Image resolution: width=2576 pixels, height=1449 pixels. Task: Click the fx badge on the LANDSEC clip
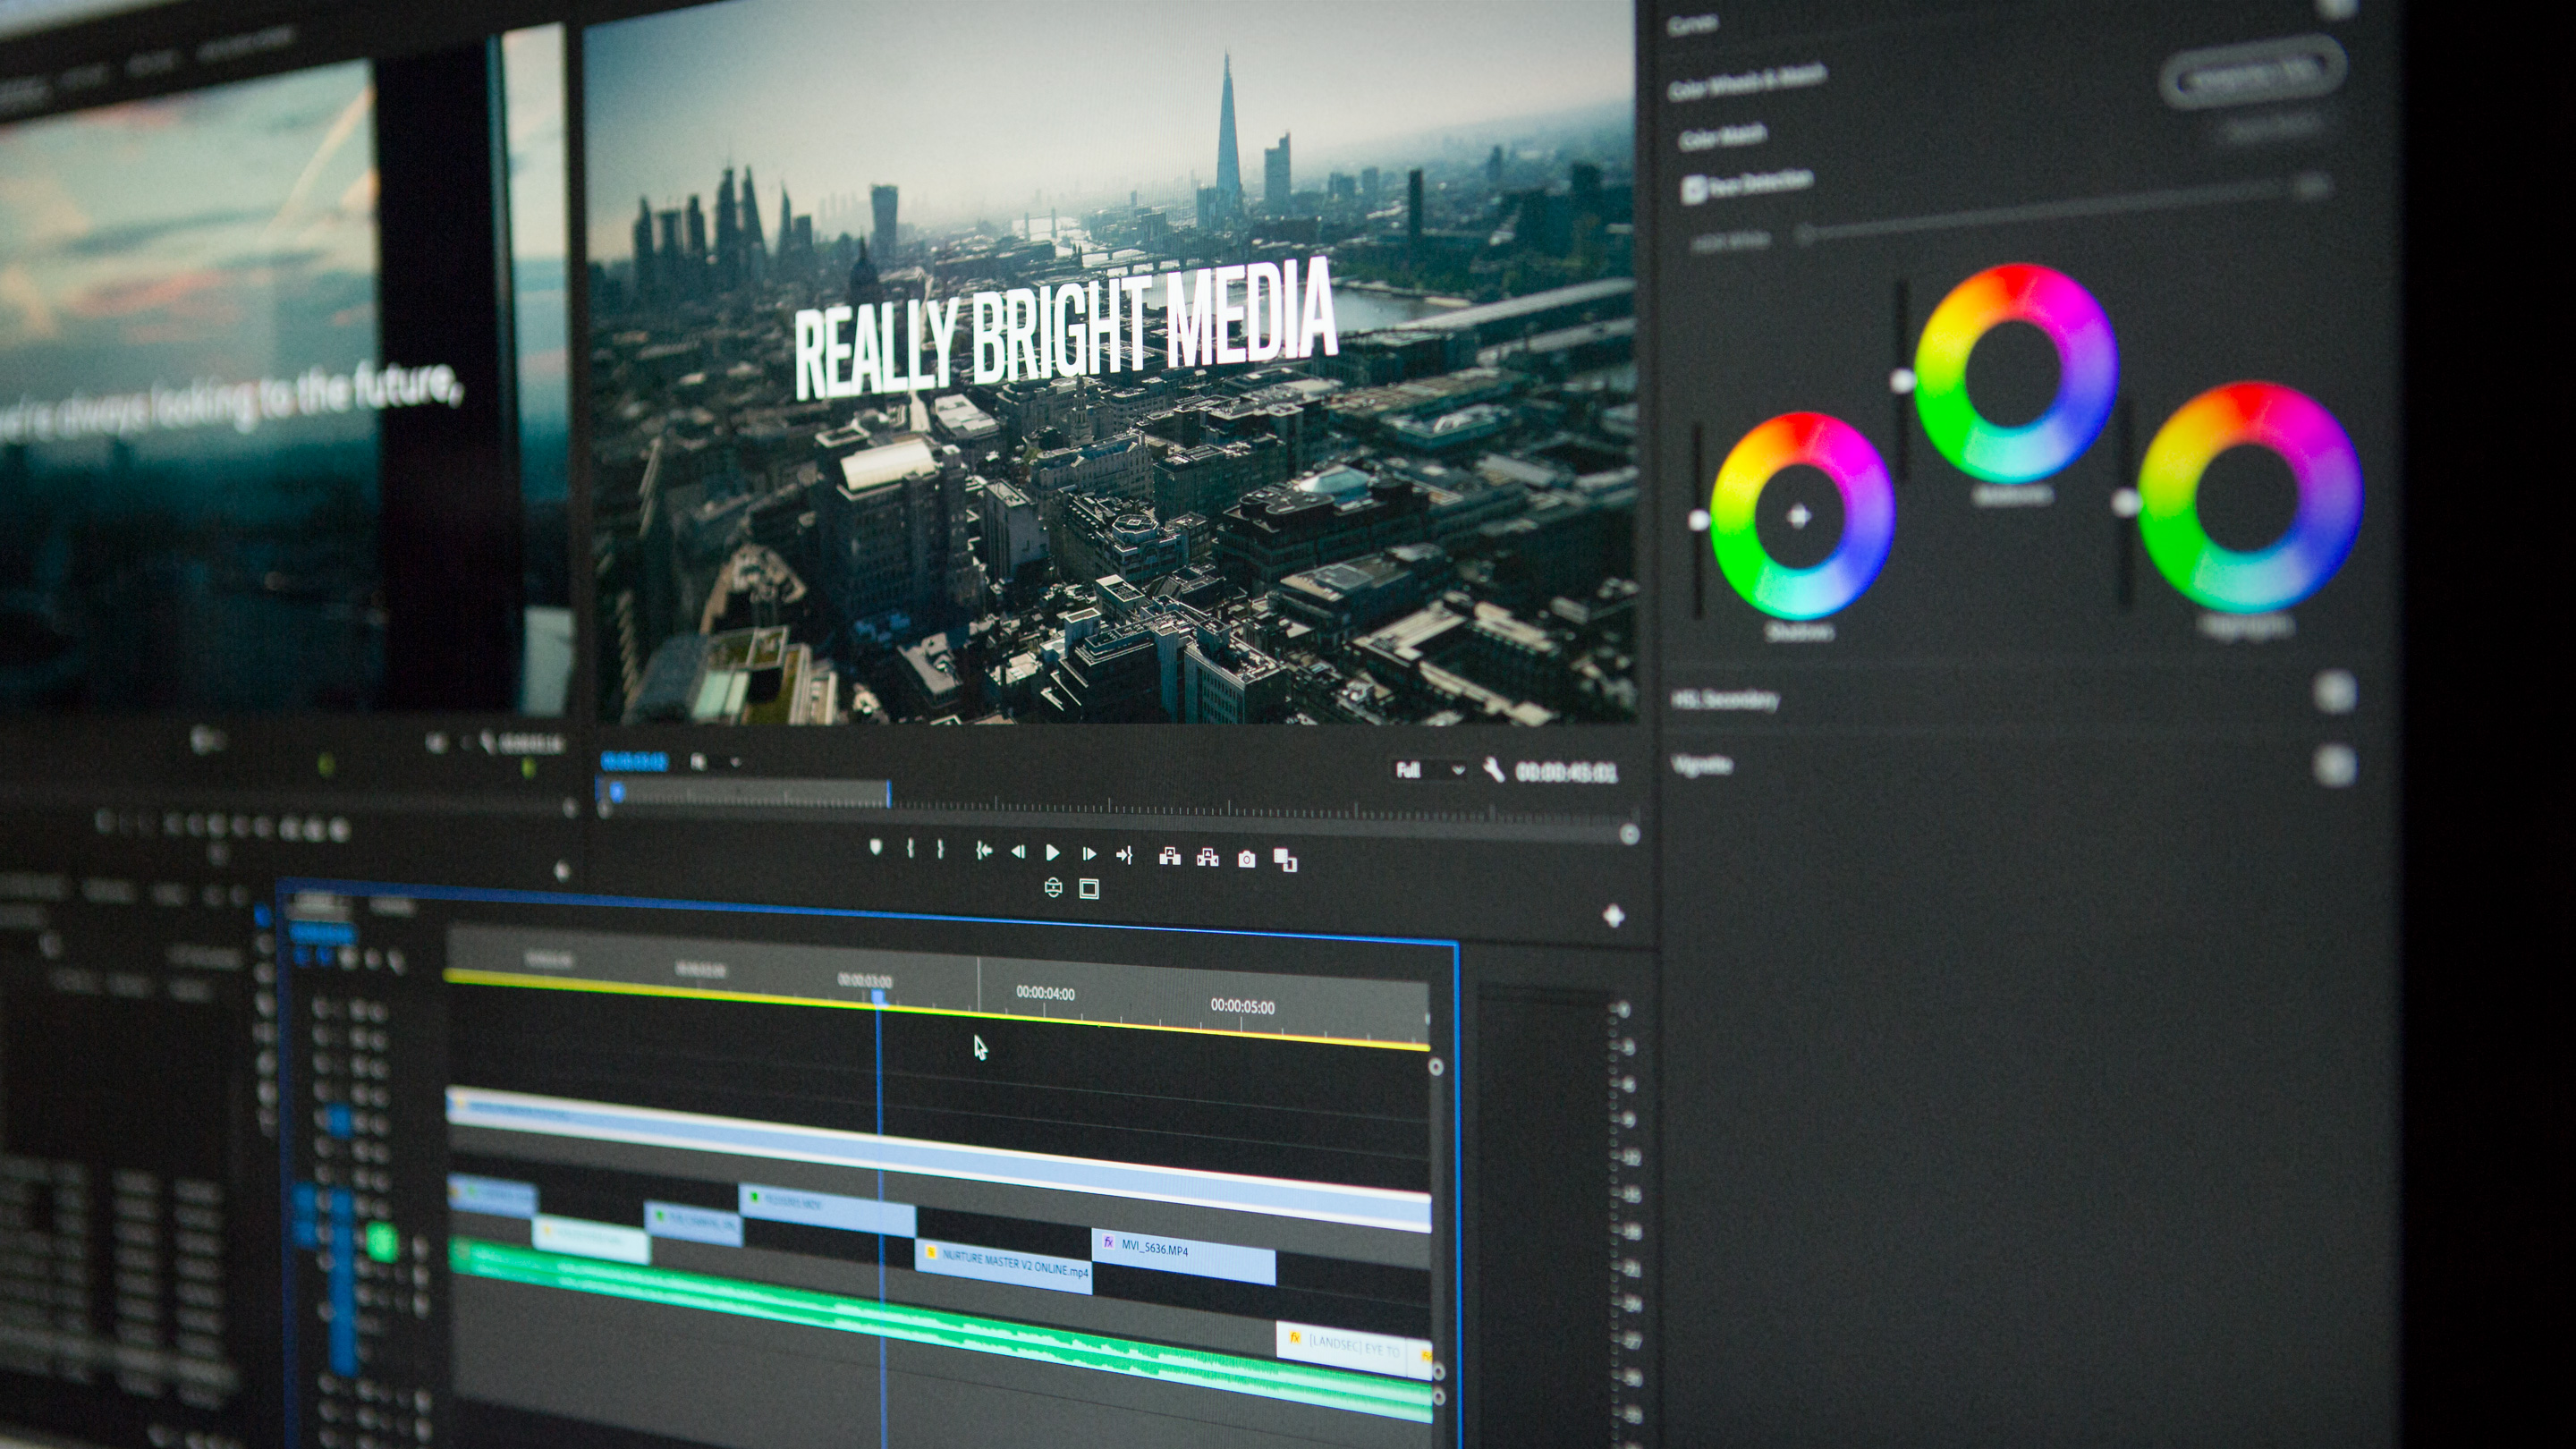pyautogui.click(x=1294, y=1337)
